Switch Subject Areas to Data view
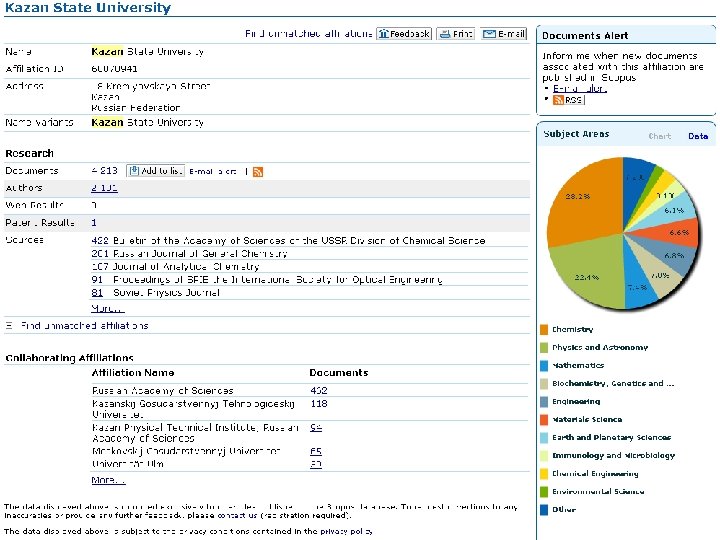 click(x=698, y=136)
